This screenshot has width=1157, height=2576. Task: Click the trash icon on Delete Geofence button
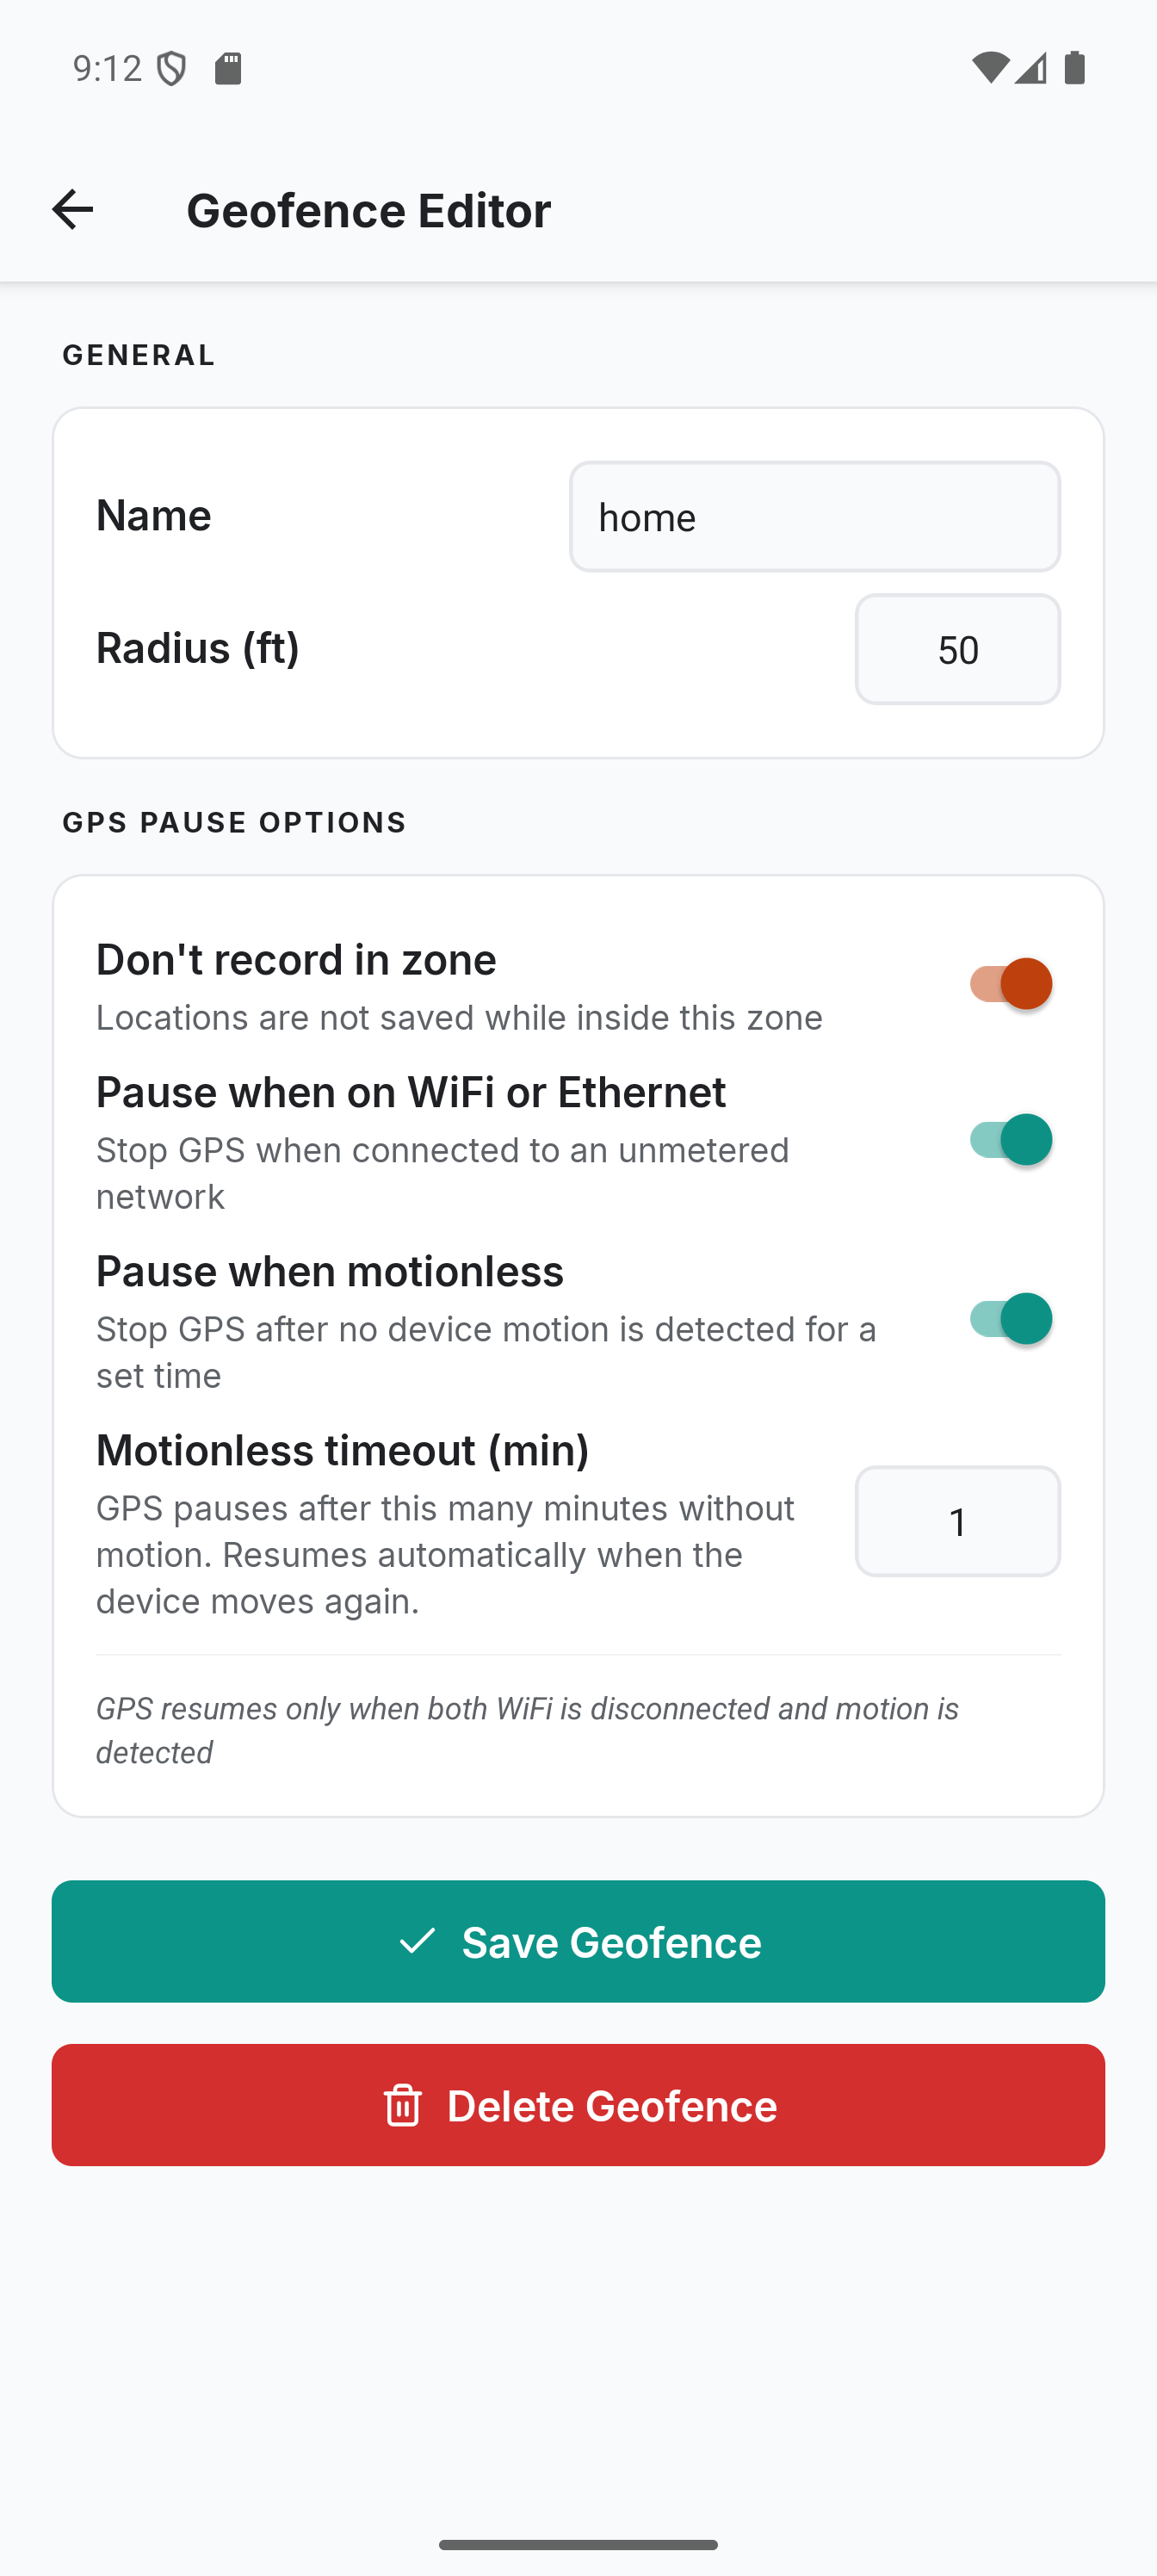(x=404, y=2105)
